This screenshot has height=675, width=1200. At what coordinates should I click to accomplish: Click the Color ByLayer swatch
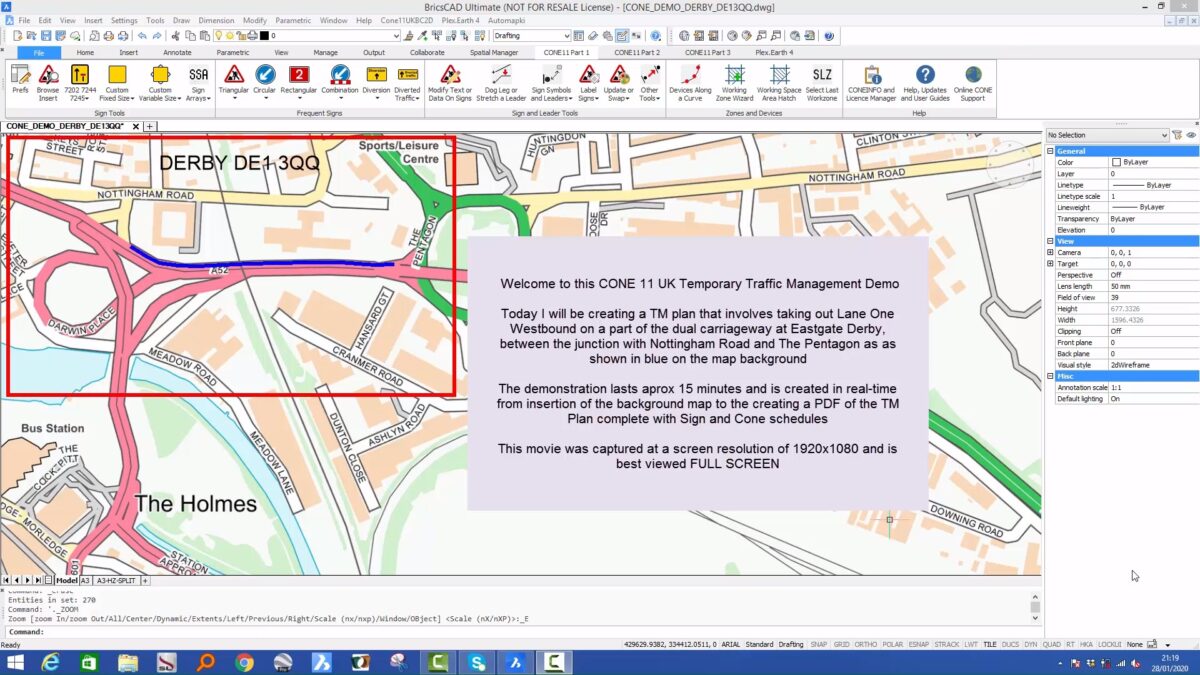[x=1116, y=162]
